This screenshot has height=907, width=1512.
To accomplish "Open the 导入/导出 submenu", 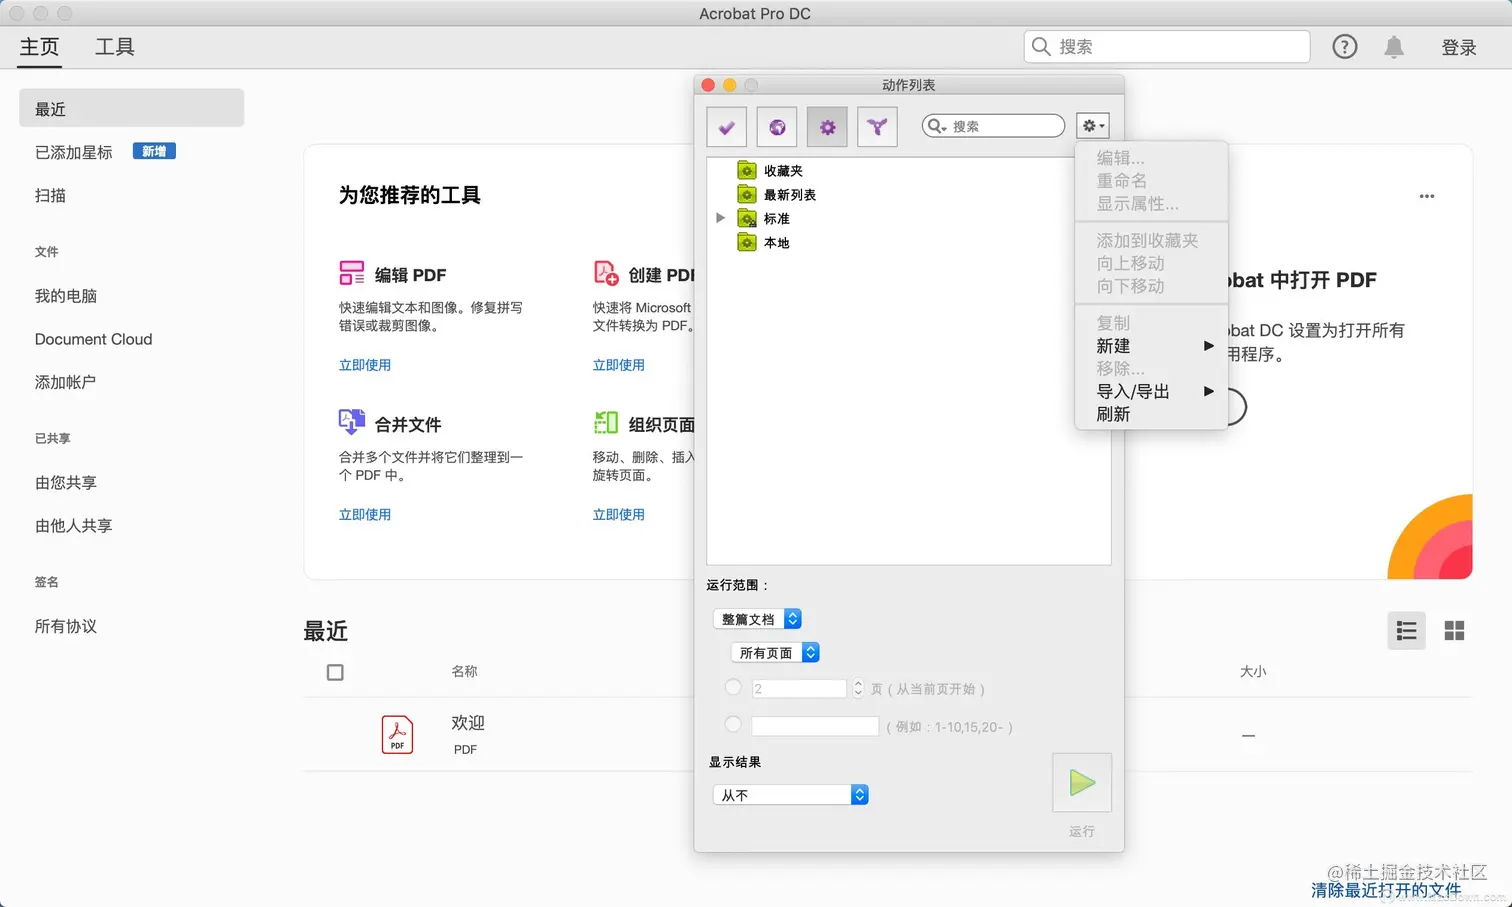I will 1151,392.
